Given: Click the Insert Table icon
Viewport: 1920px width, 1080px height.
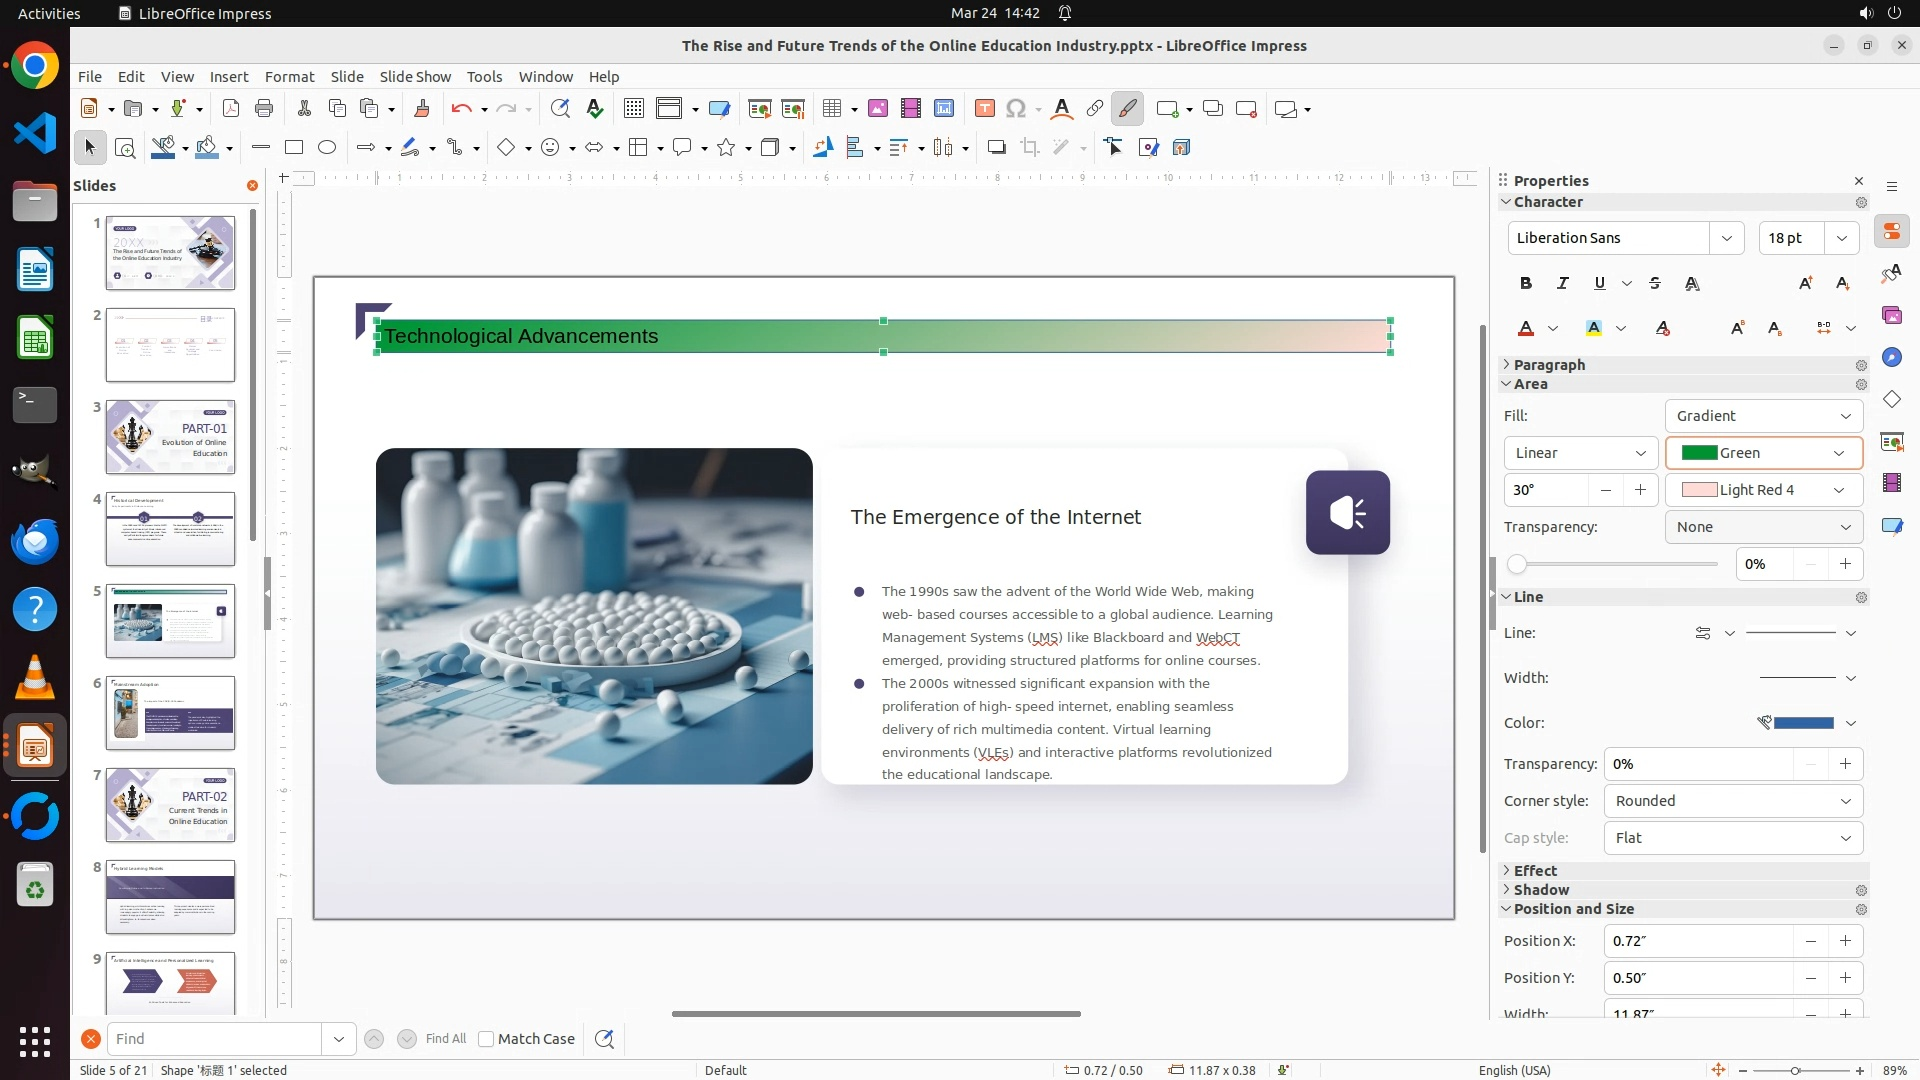Looking at the screenshot, I should coord(831,109).
